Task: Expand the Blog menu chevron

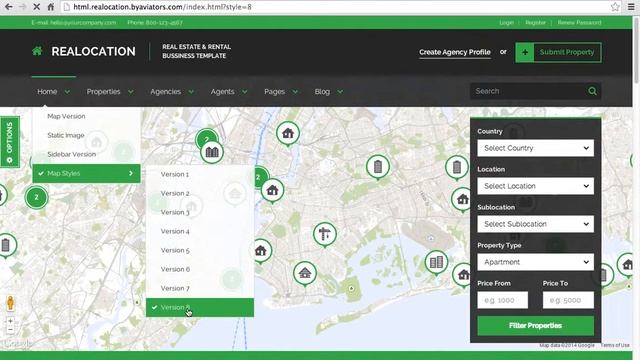Action: click(340, 92)
